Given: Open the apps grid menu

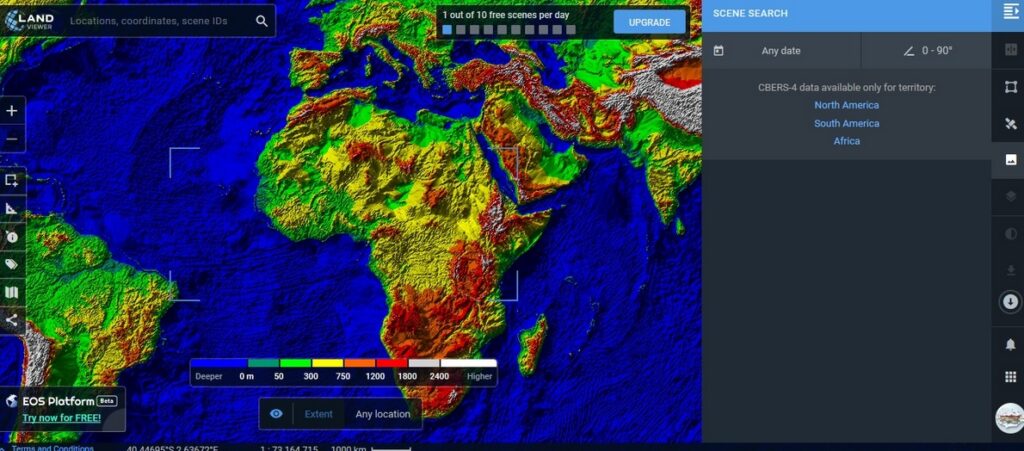Looking at the screenshot, I should click(1009, 377).
